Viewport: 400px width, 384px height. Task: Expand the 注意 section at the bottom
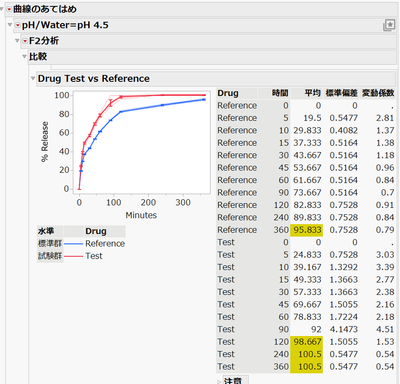219,382
